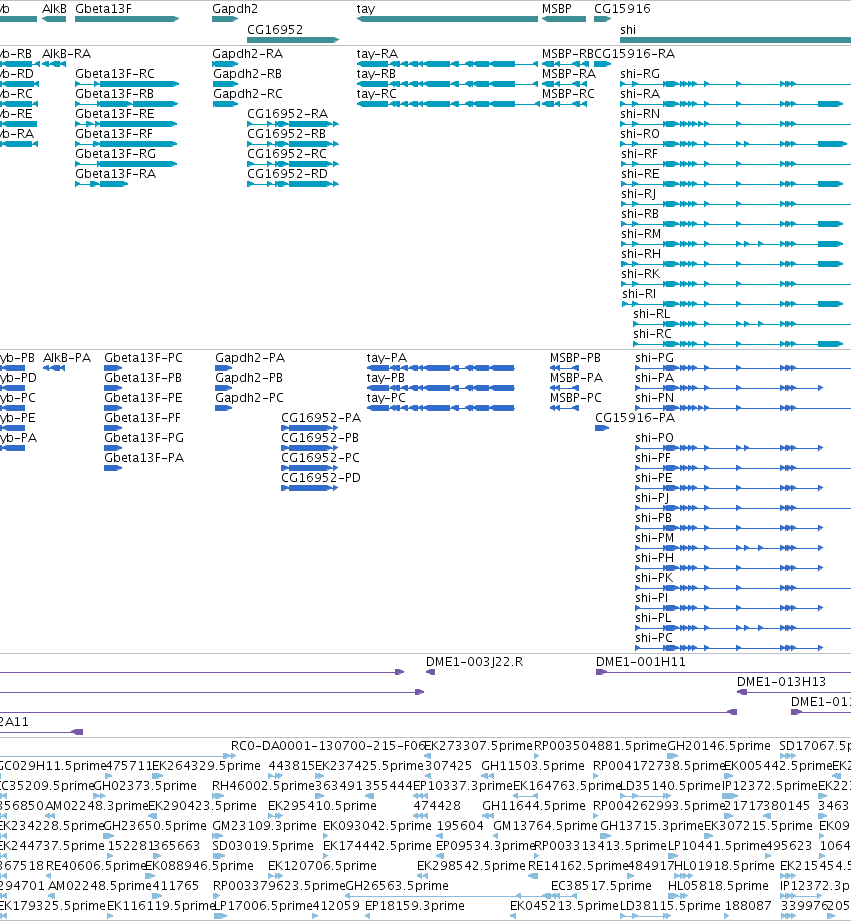Screen dimensions: 851x921
Task: Open the shi-PM protein label
Action: click(655, 538)
